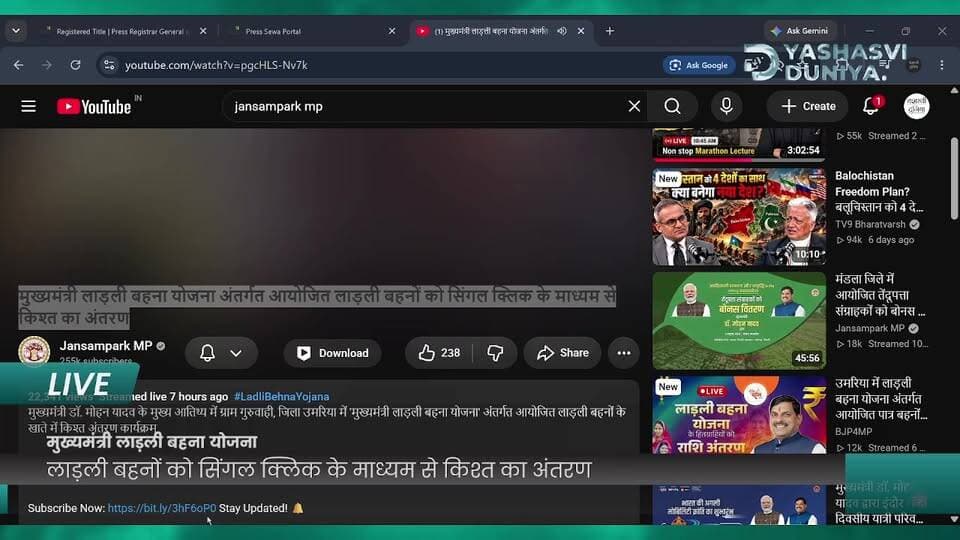The width and height of the screenshot is (960, 540).
Task: Reload the page
Action: [x=75, y=65]
